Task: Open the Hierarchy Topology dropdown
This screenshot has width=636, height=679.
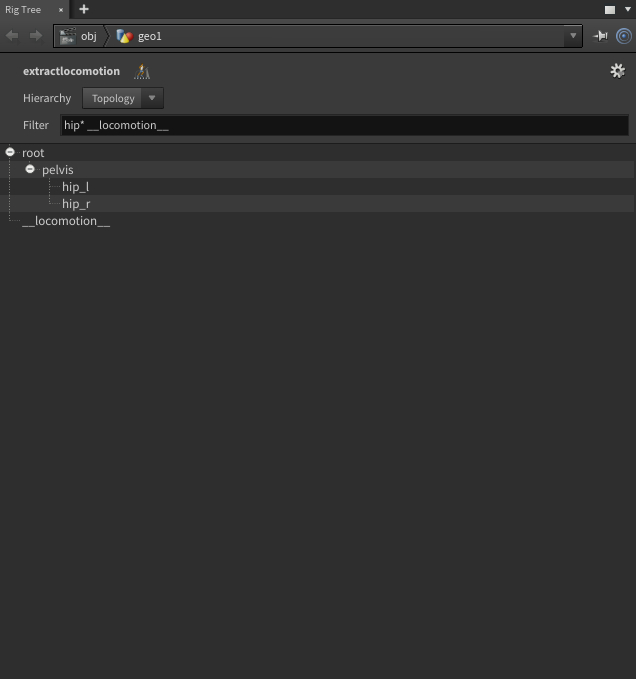Action: point(122,98)
